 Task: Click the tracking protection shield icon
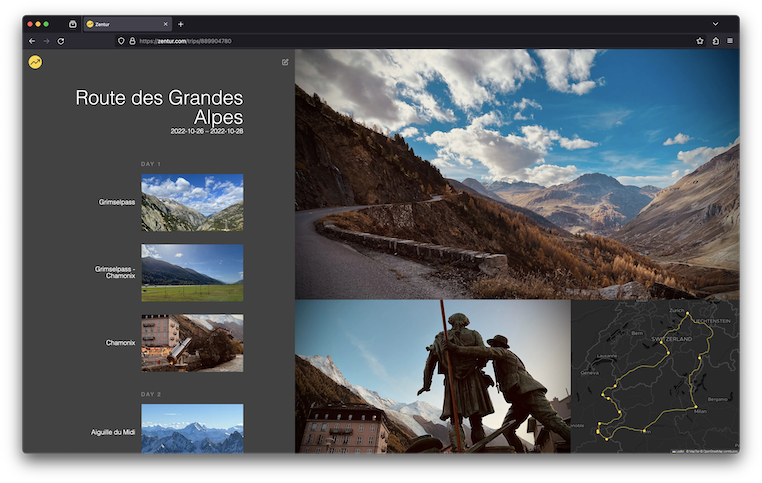click(x=121, y=41)
